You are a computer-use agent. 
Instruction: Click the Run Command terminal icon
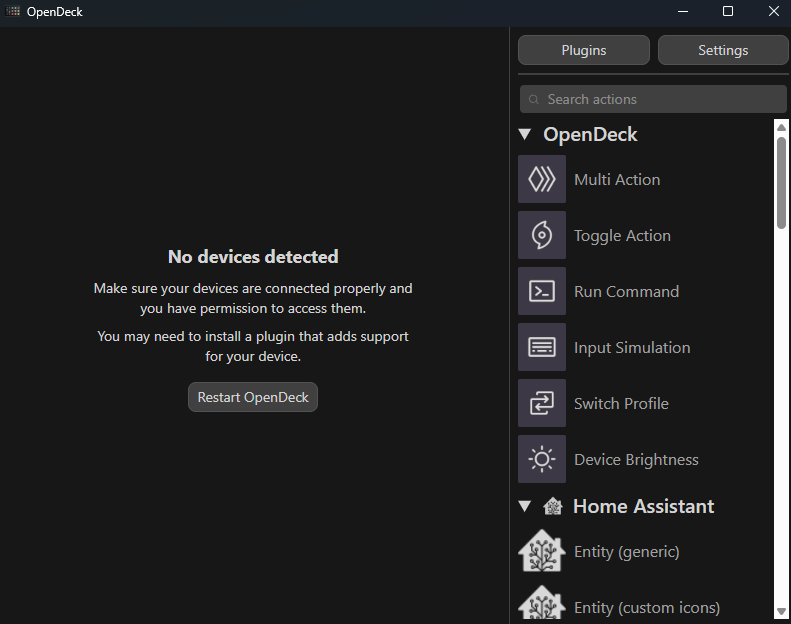542,291
